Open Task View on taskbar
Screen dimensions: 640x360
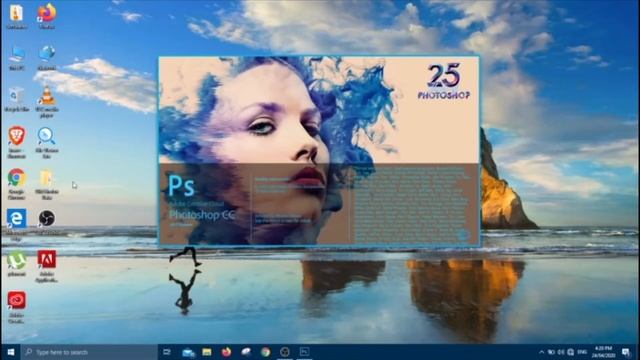[x=167, y=352]
